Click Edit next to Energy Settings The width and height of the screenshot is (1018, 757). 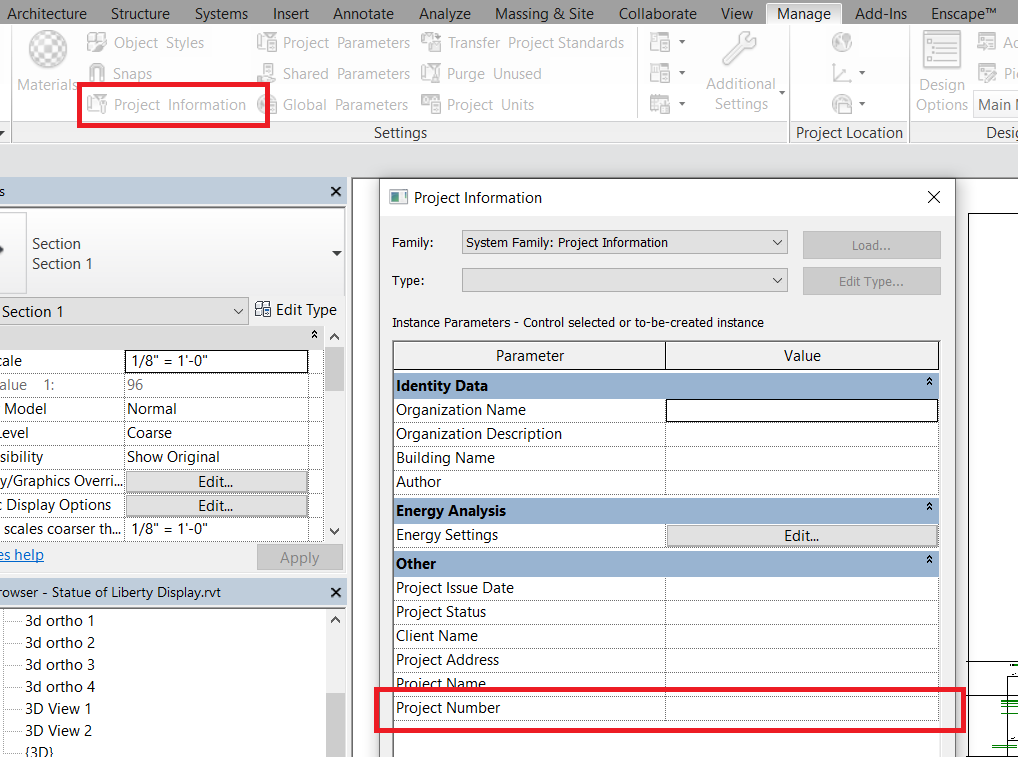click(x=801, y=535)
